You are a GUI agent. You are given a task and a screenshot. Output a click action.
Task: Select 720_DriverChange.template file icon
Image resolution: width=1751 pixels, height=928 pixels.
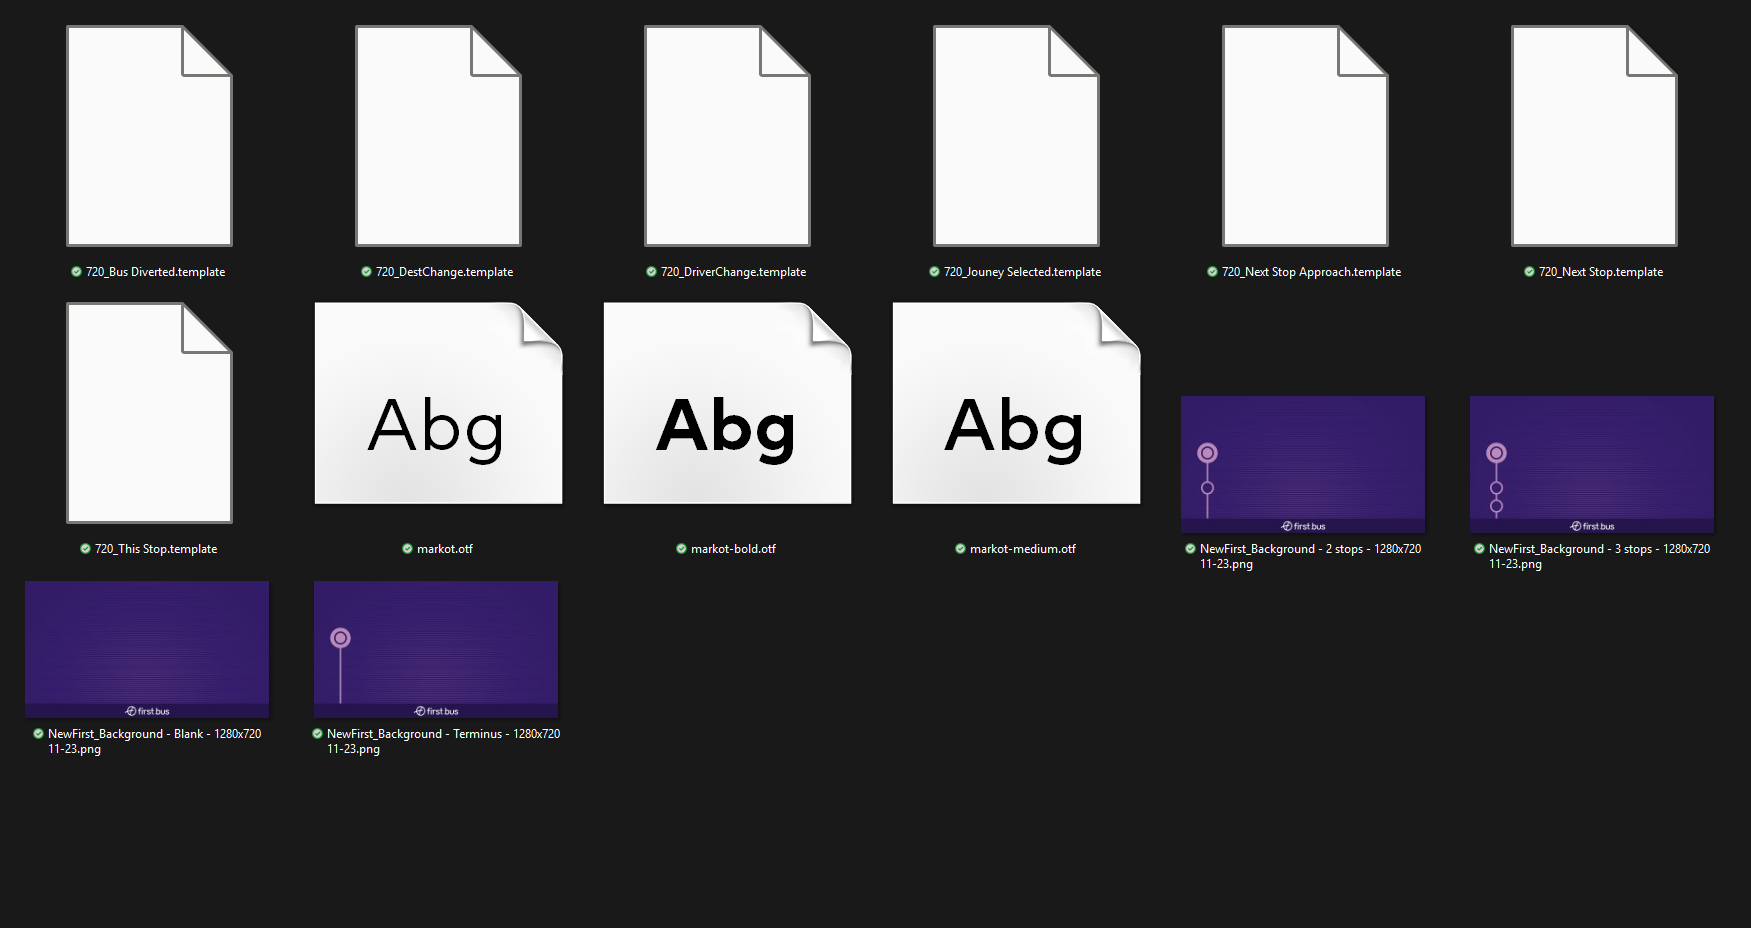pyautogui.click(x=727, y=136)
